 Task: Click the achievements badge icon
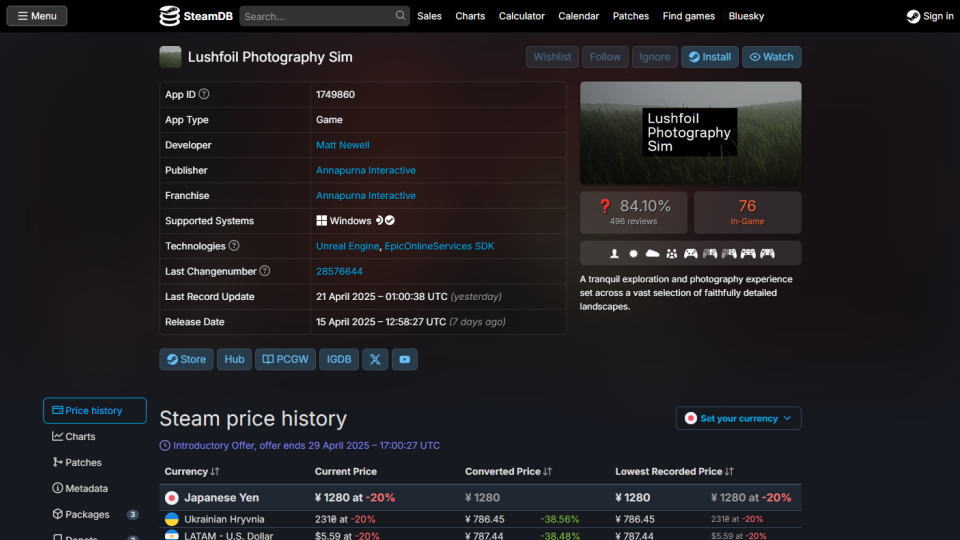pyautogui.click(x=634, y=253)
